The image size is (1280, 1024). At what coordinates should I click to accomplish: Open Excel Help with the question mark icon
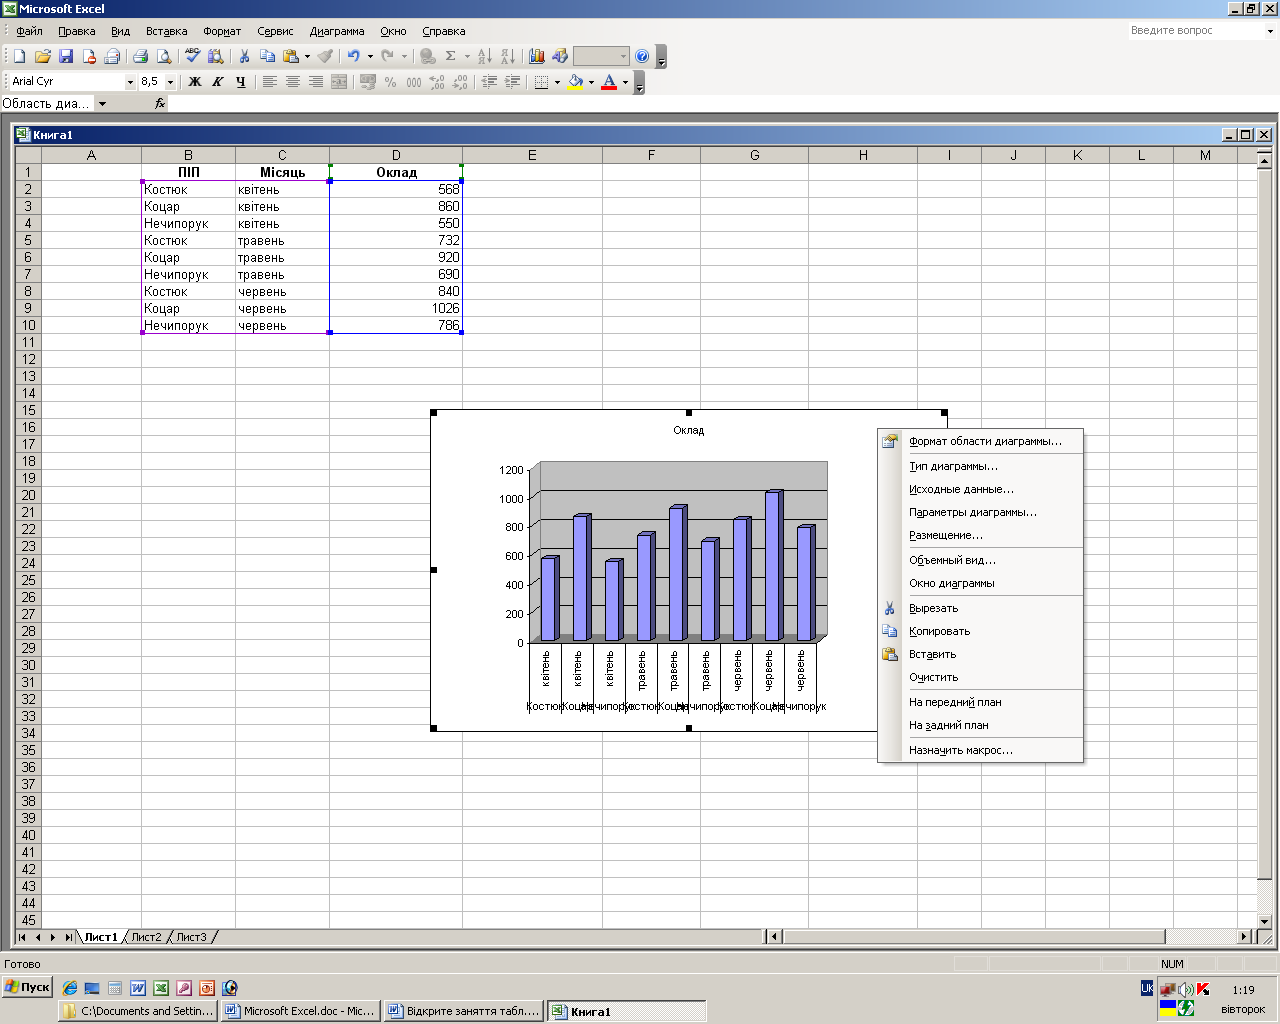tap(642, 57)
